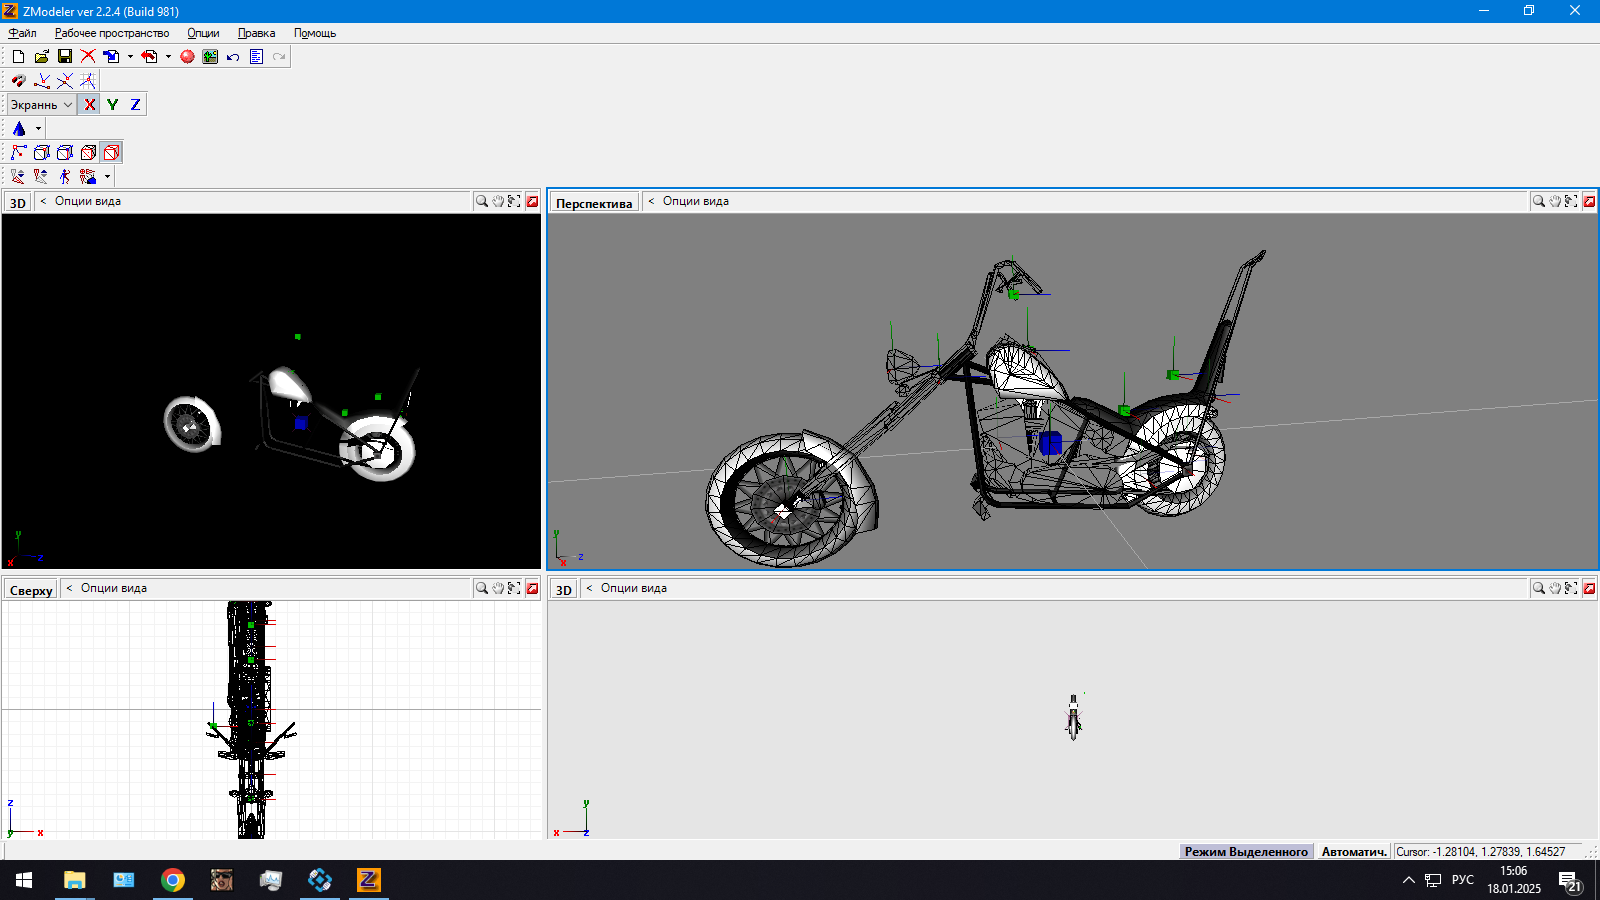
Task: Click the Режим Выделенного status button
Action: (x=1246, y=852)
